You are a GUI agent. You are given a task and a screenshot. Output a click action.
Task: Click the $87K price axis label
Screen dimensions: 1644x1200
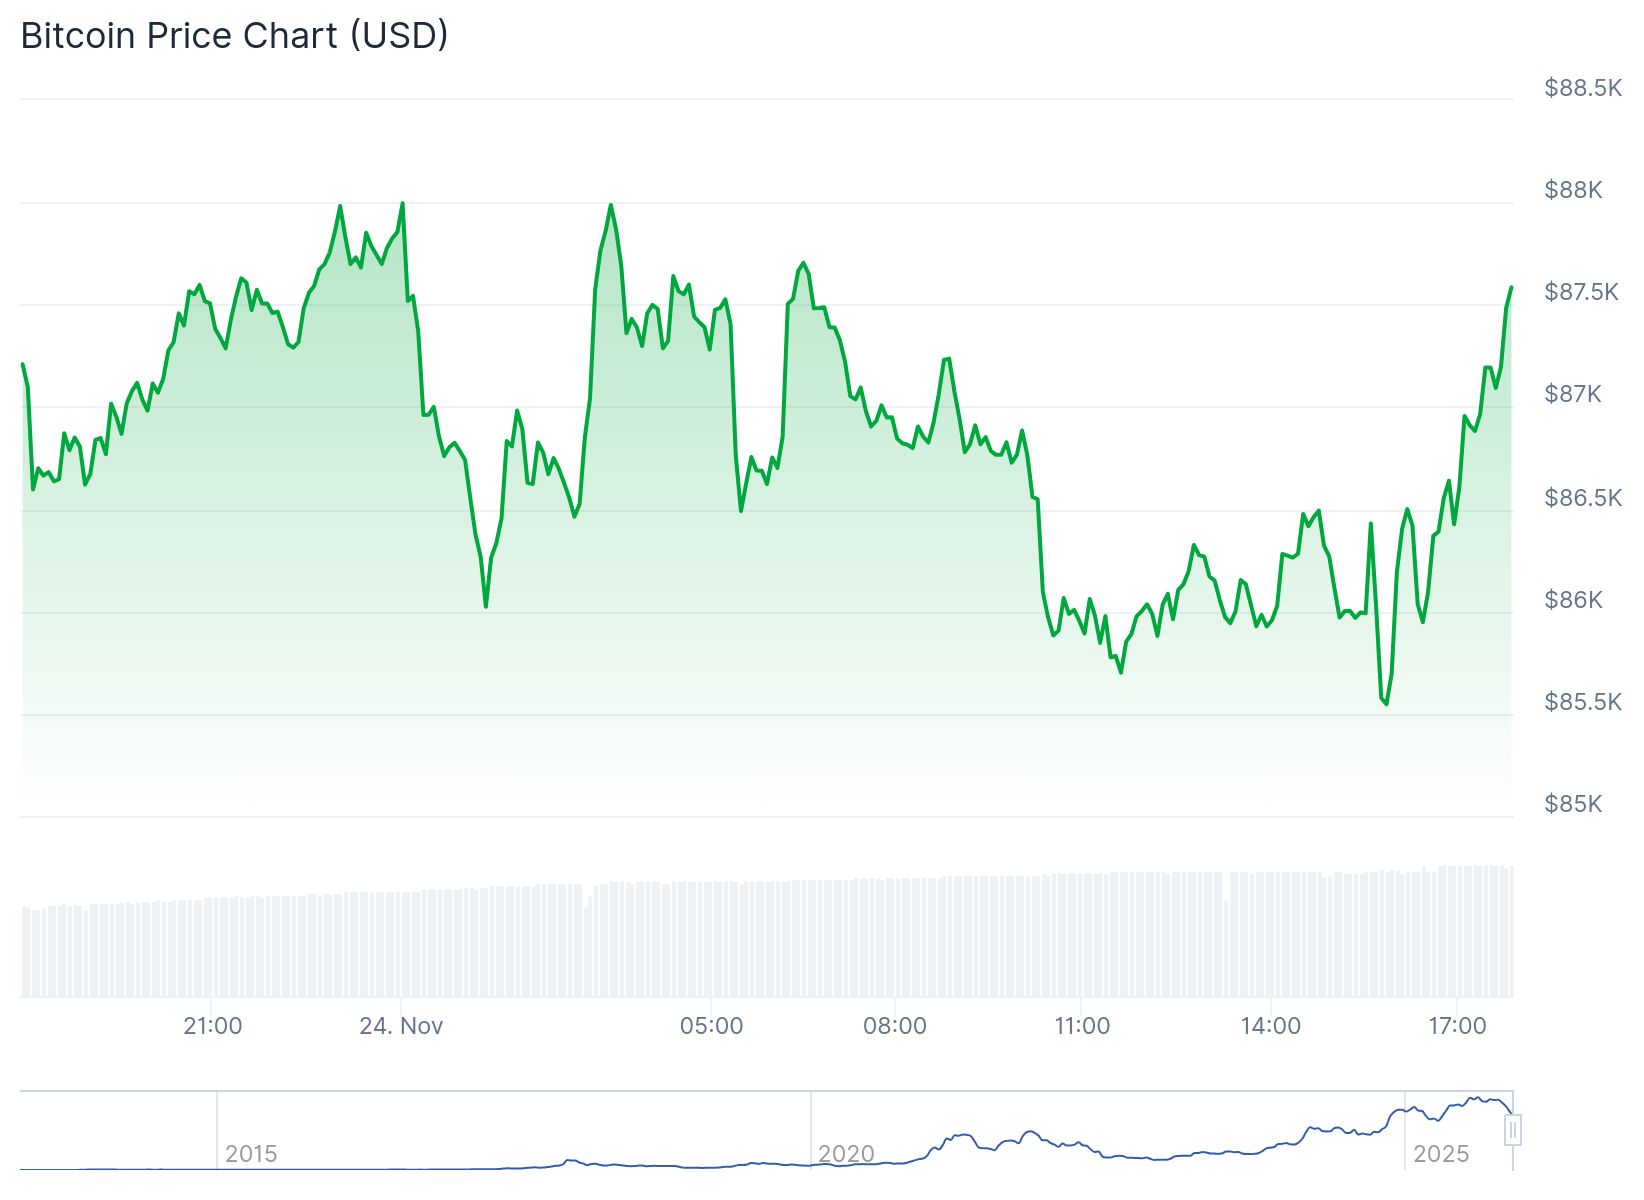click(x=1573, y=394)
